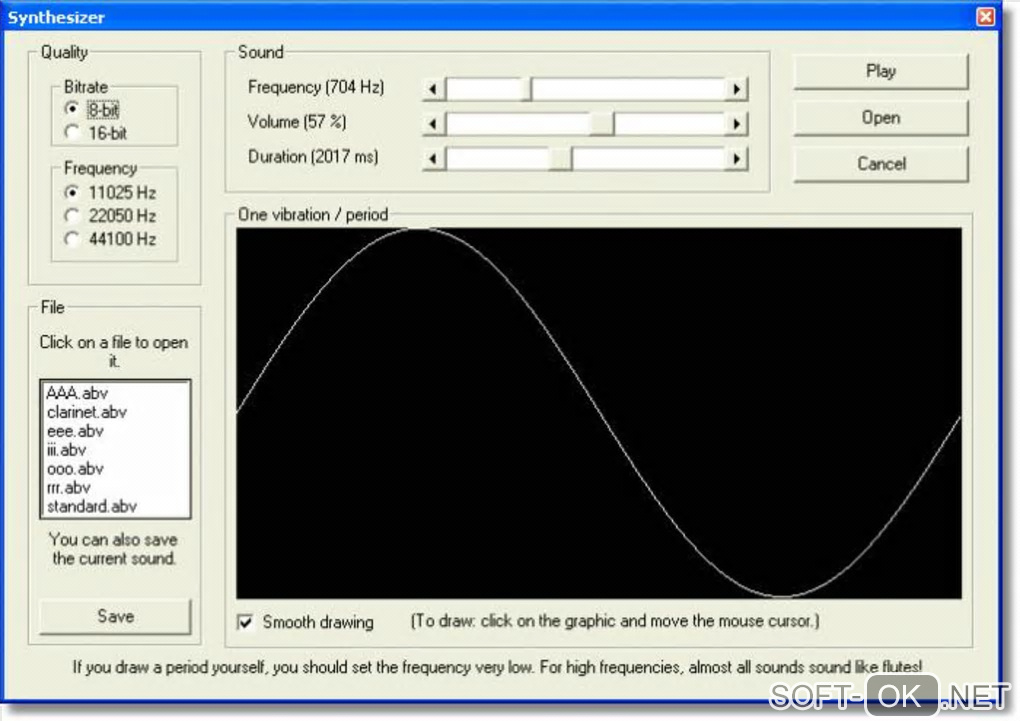Close the Synthesizer window

click(x=986, y=16)
